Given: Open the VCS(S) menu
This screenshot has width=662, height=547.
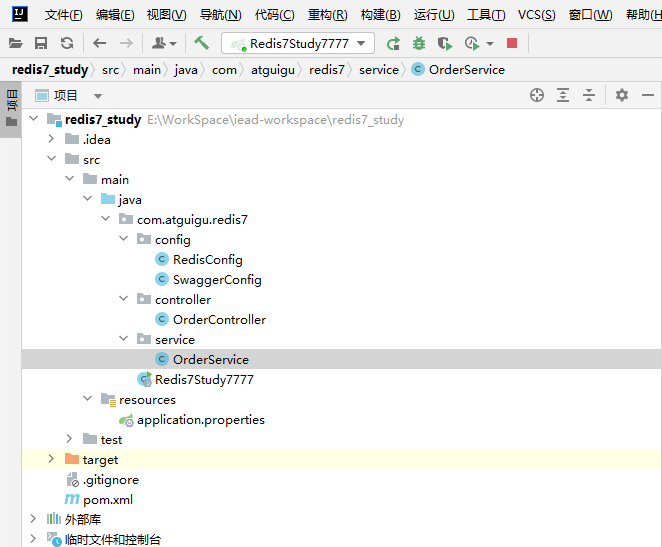Looking at the screenshot, I should pyautogui.click(x=537, y=15).
